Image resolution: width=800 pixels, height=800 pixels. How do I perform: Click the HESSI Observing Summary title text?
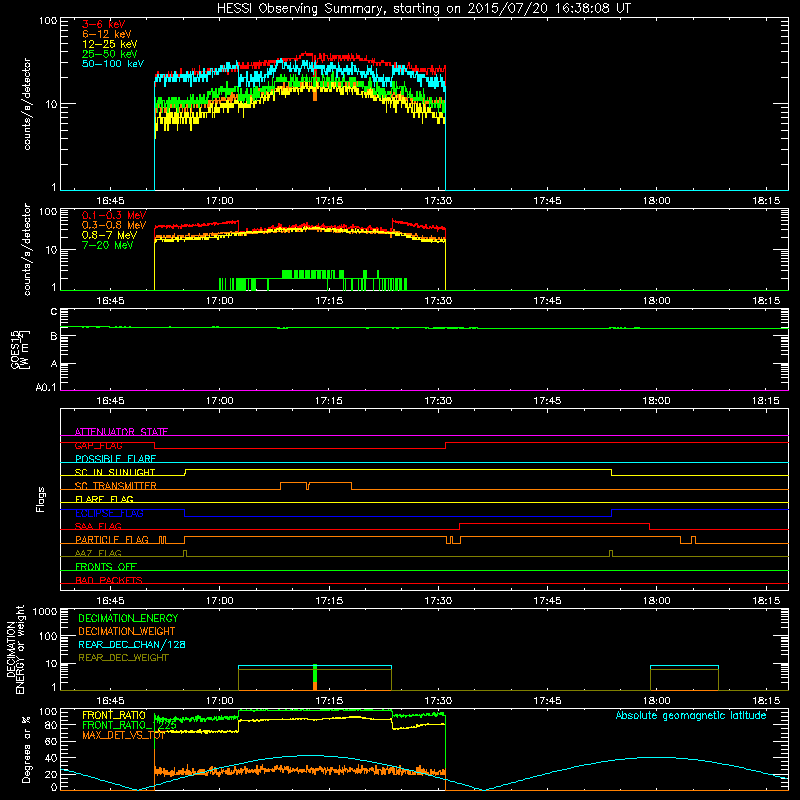point(423,9)
